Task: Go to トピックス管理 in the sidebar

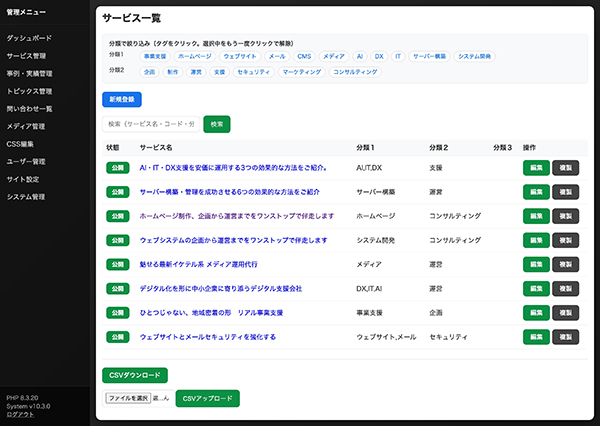Action: (30, 91)
